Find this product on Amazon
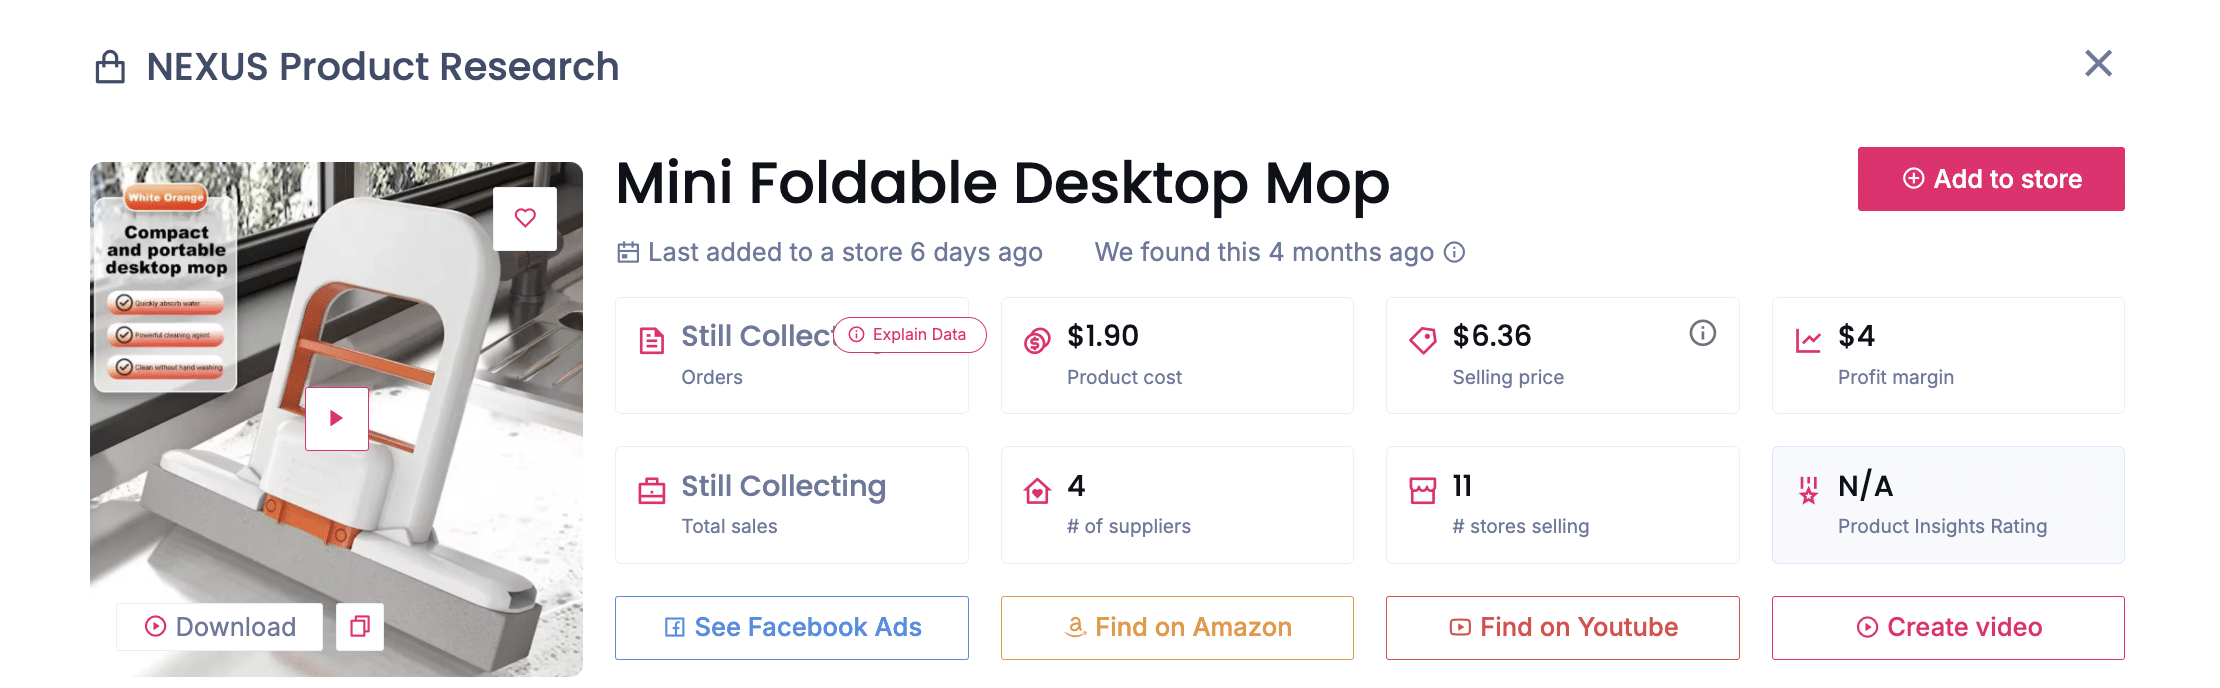Image resolution: width=2220 pixels, height=688 pixels. pyautogui.click(x=1177, y=627)
